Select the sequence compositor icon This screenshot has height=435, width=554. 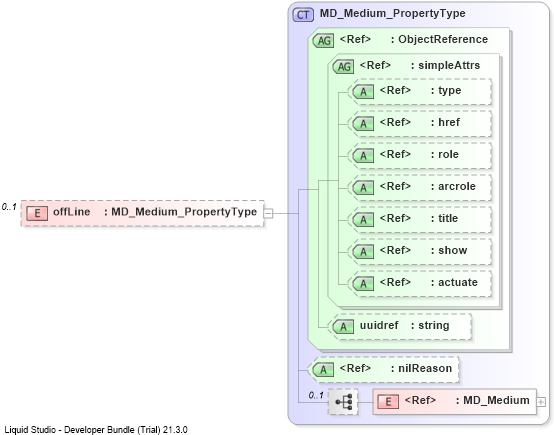[343, 402]
